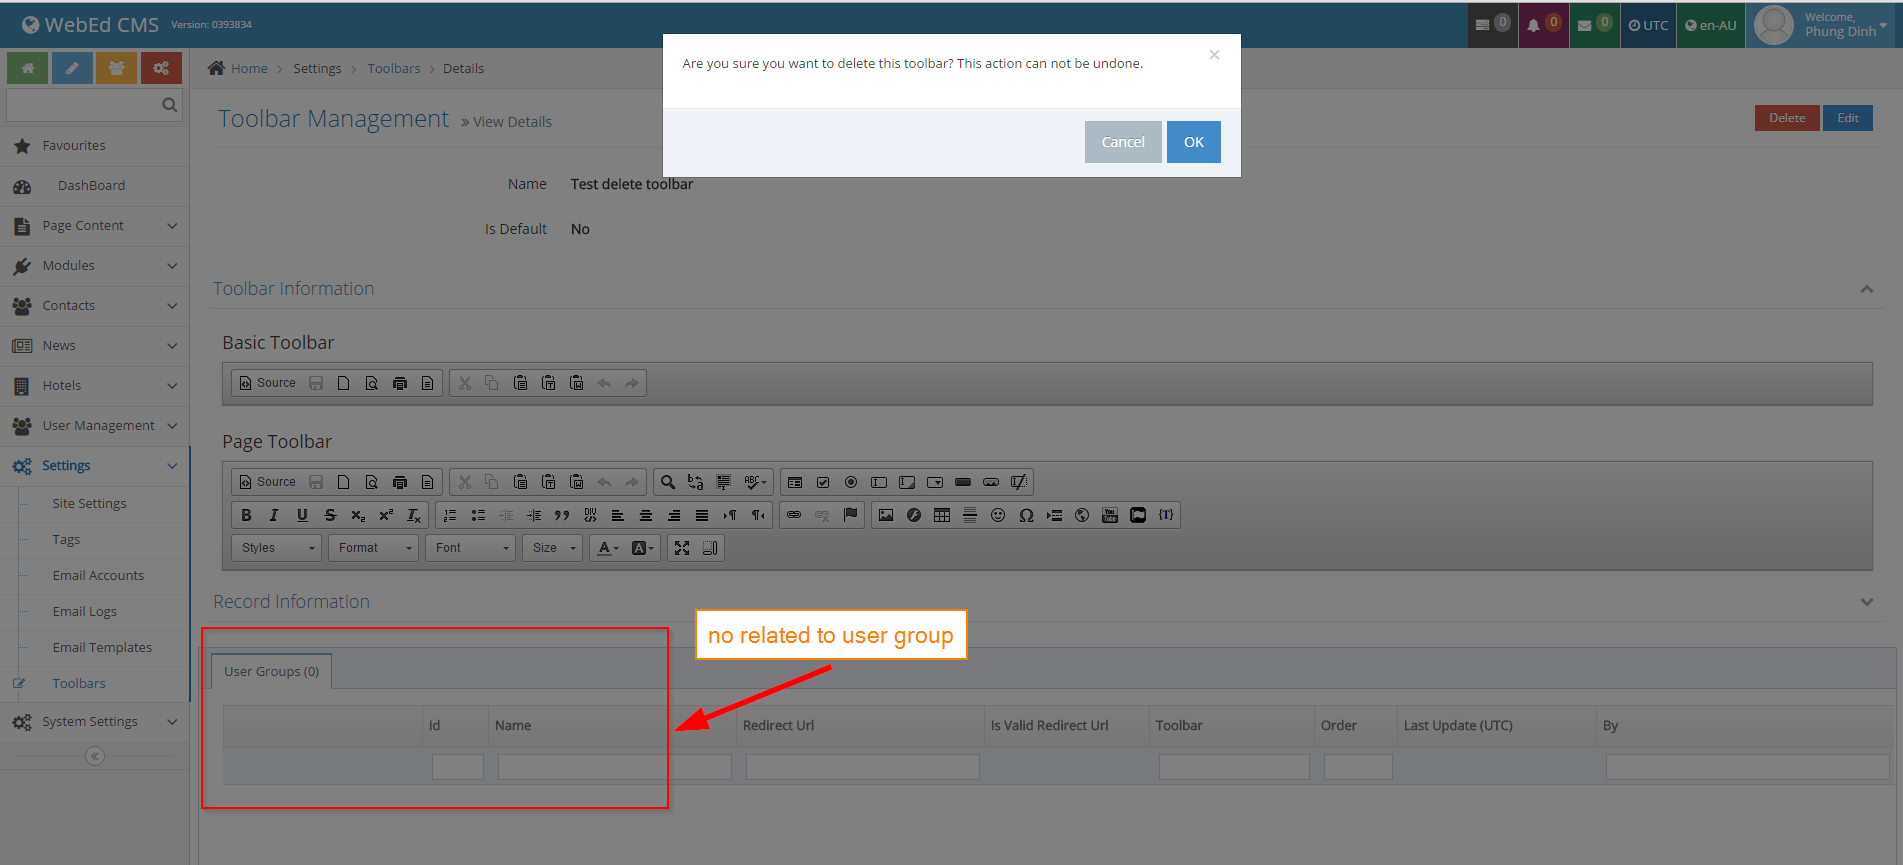1903x865 pixels.
Task: Click the Print icon in the Page Toolbar
Action: point(400,482)
